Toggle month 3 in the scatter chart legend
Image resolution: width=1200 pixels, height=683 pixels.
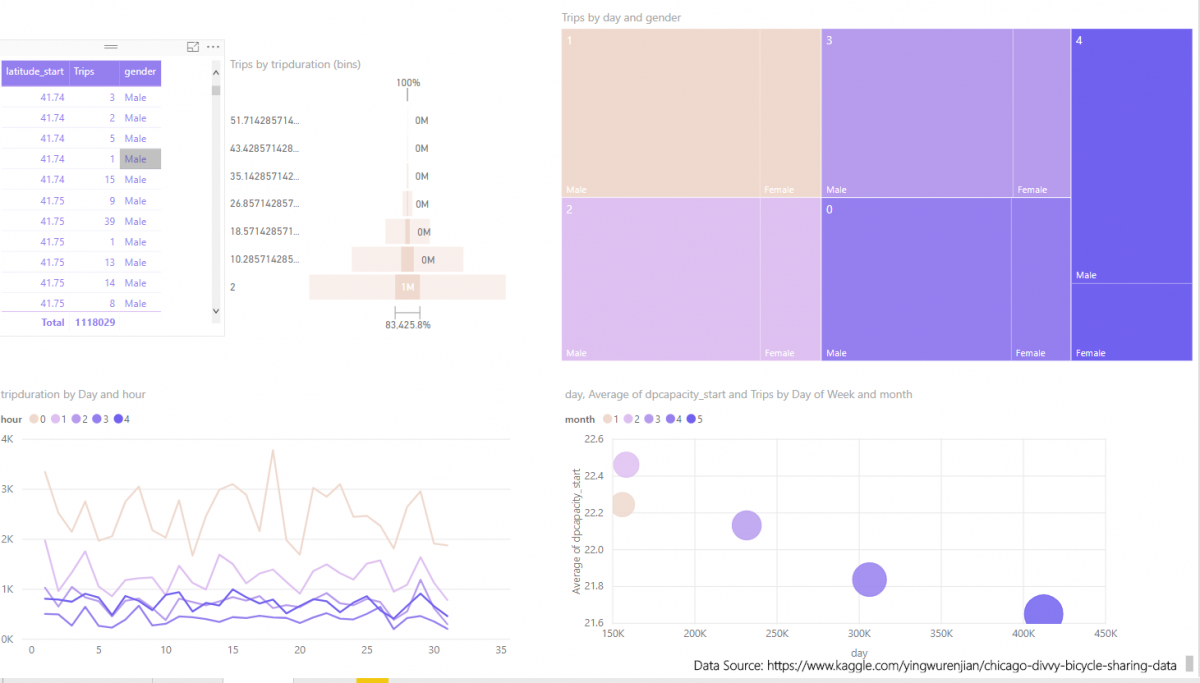pyautogui.click(x=648, y=419)
